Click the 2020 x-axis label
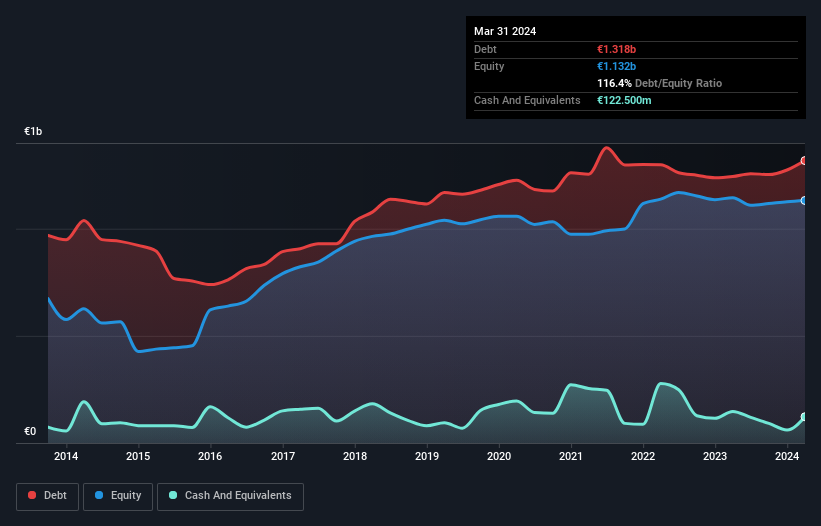Screen dimensions: 821x526 [499, 456]
